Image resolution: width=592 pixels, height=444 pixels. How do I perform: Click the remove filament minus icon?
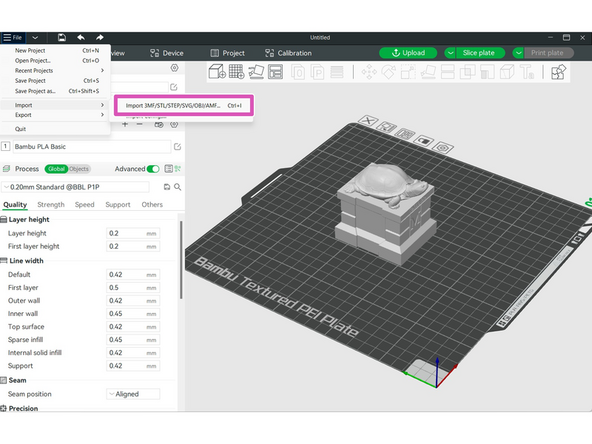pos(140,124)
